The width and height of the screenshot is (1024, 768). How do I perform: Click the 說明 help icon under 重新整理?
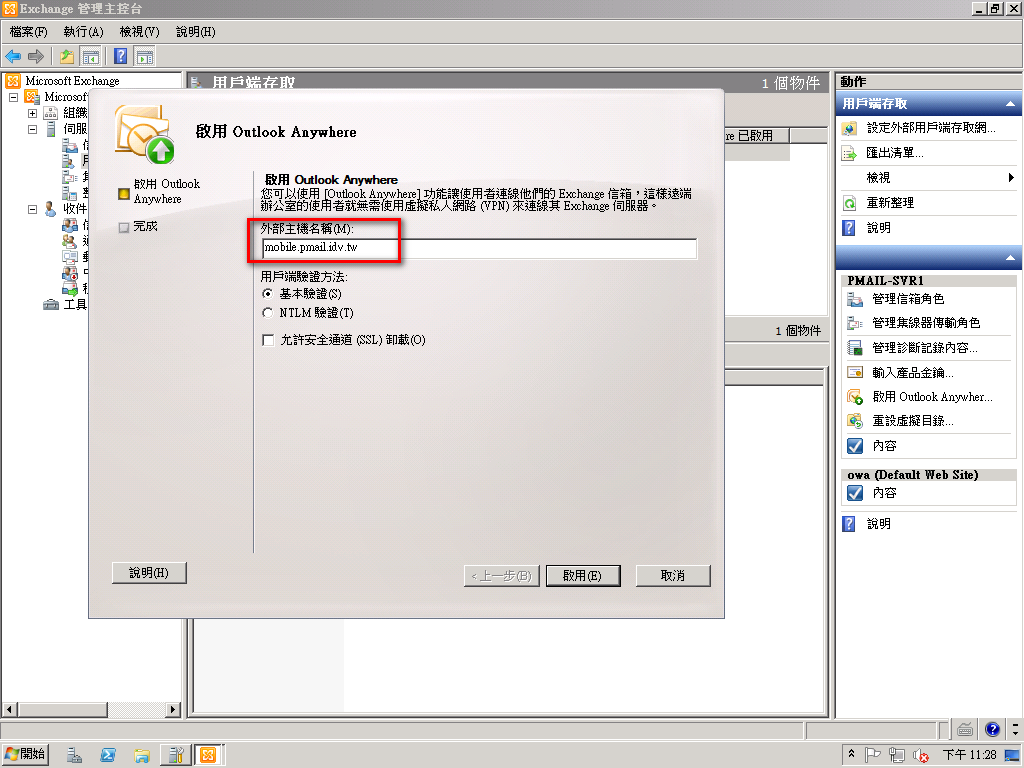tap(849, 228)
